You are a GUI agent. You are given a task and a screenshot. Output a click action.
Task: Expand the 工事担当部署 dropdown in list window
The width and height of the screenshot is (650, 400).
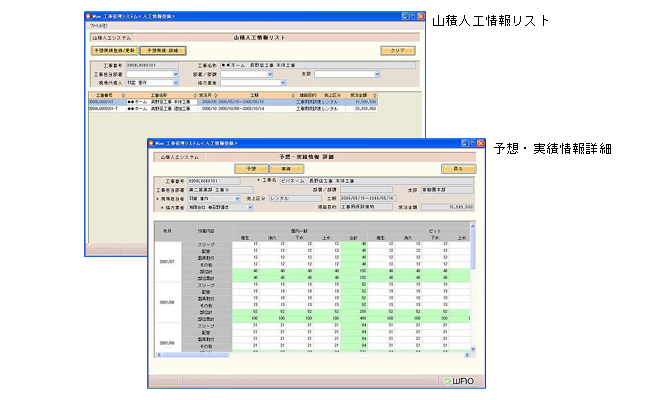point(176,73)
